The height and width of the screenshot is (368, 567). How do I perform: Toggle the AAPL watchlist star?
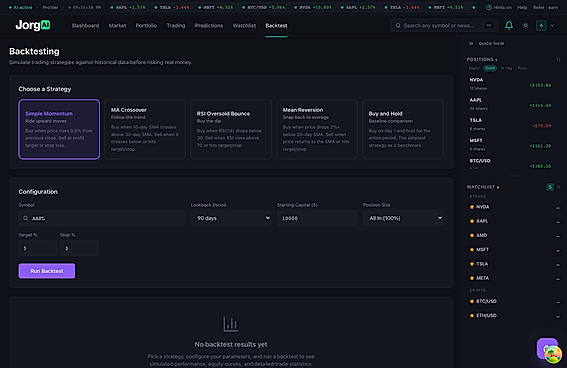click(472, 221)
